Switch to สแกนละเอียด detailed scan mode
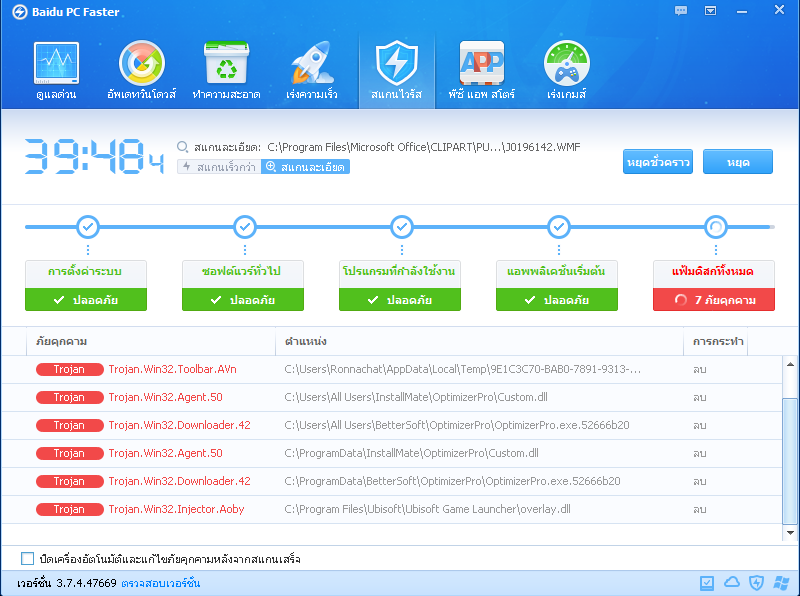This screenshot has width=800, height=596. pyautogui.click(x=305, y=167)
